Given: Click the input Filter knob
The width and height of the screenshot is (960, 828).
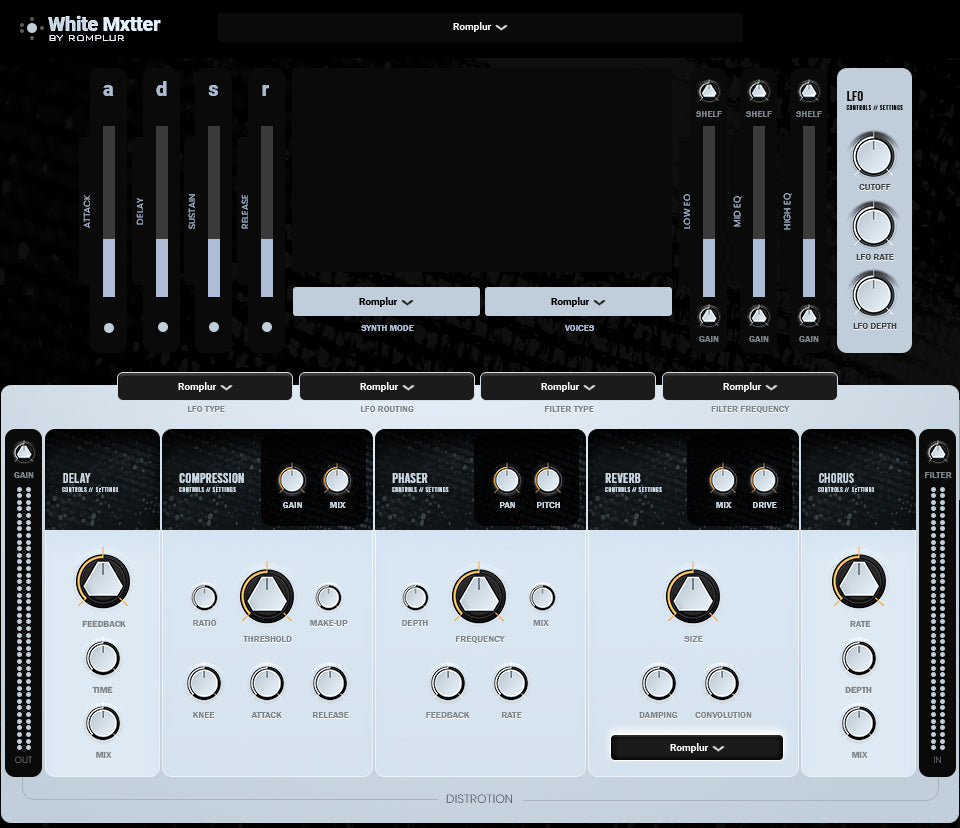Looking at the screenshot, I should [x=937, y=453].
